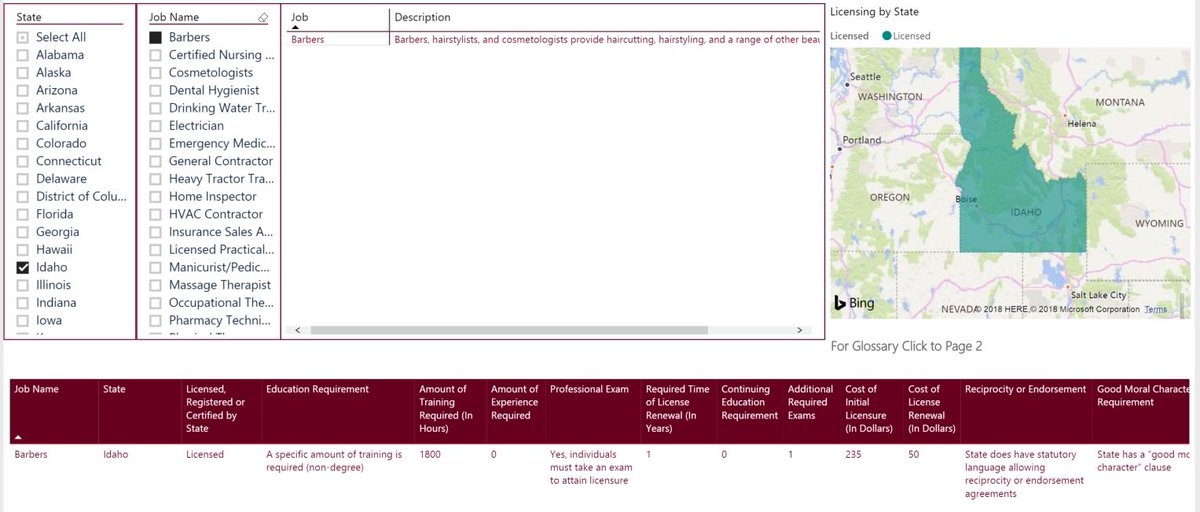This screenshot has width=1200, height=512.
Task: Select the Occupational The... job checkbox
Action: pos(155,302)
